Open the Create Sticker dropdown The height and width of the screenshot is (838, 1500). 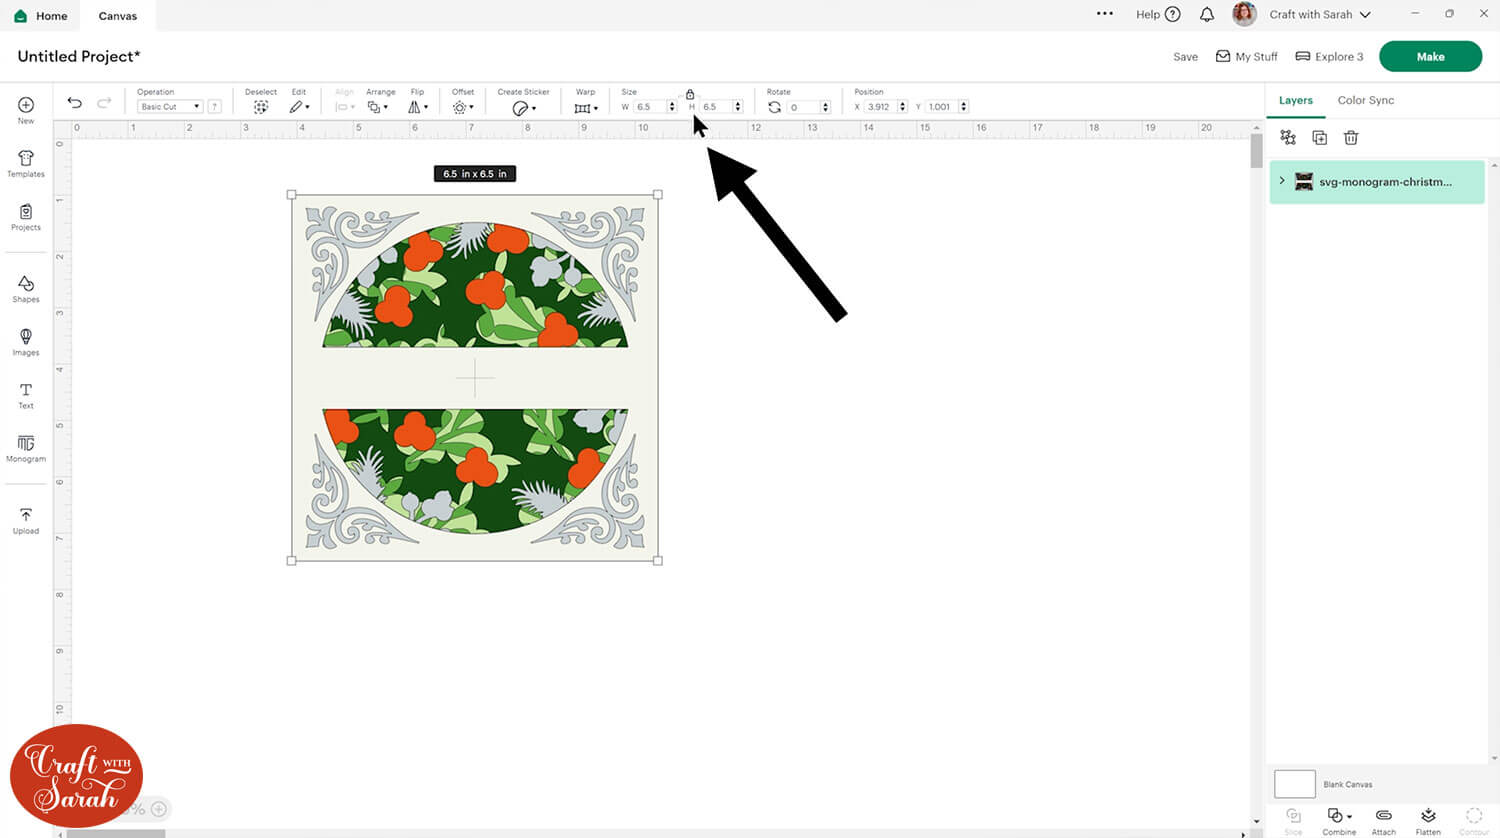coord(524,108)
